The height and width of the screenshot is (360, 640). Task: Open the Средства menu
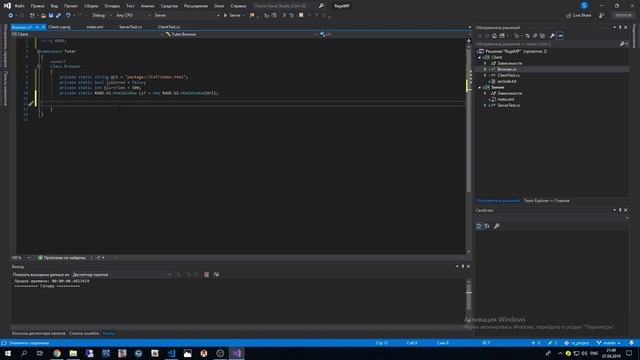[x=169, y=6]
